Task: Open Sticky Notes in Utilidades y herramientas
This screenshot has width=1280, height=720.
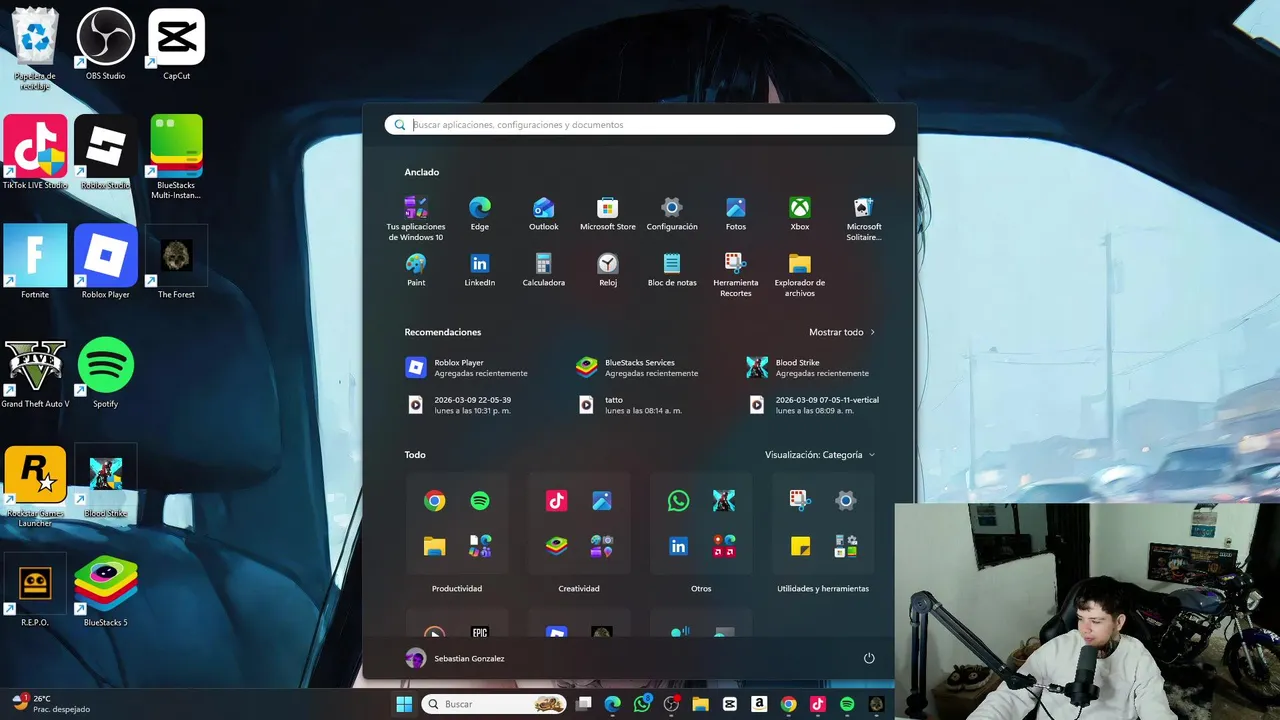Action: pos(800,546)
